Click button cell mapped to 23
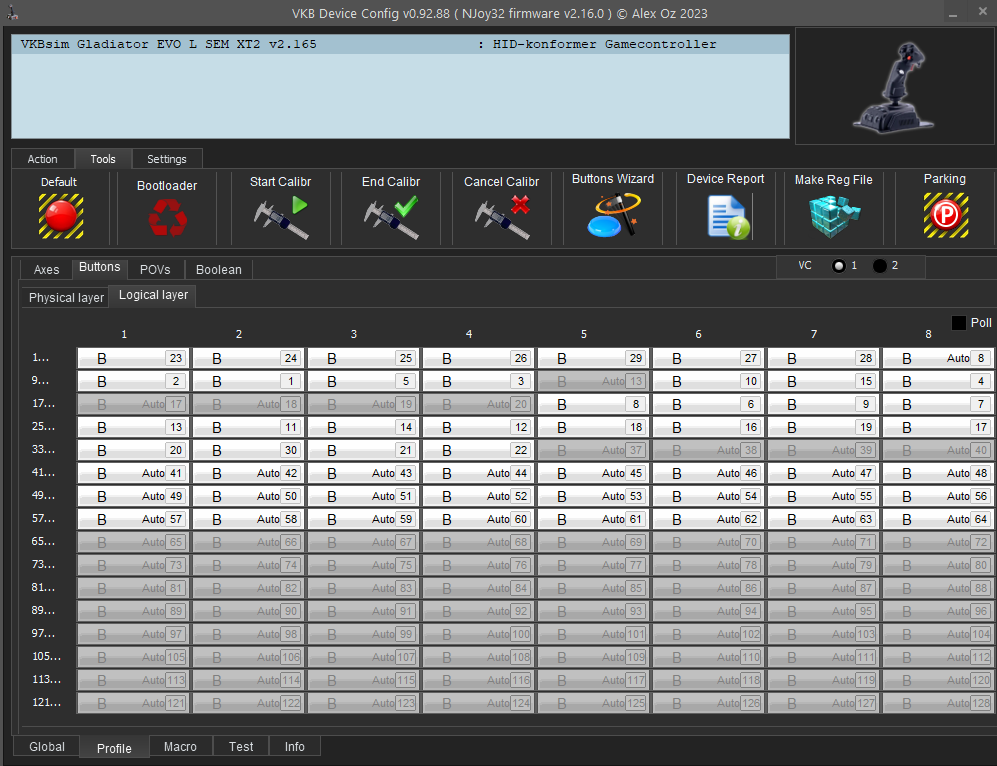The width and height of the screenshot is (997, 766). pos(134,359)
